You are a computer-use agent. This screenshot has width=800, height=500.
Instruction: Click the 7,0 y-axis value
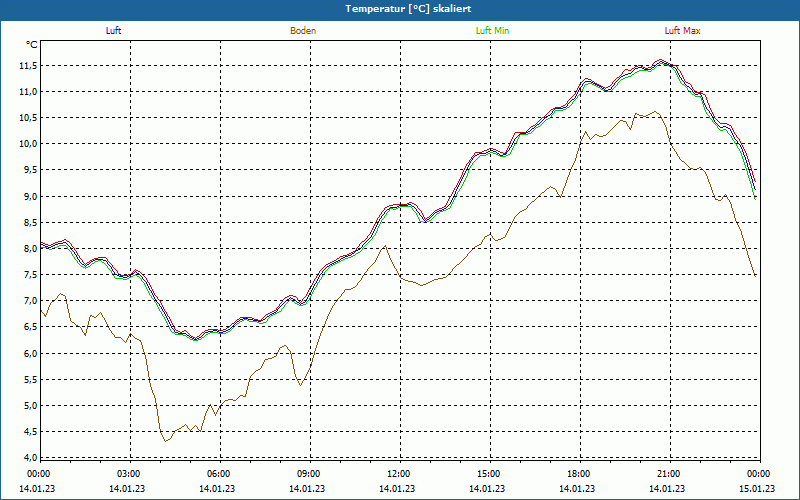tap(30, 301)
